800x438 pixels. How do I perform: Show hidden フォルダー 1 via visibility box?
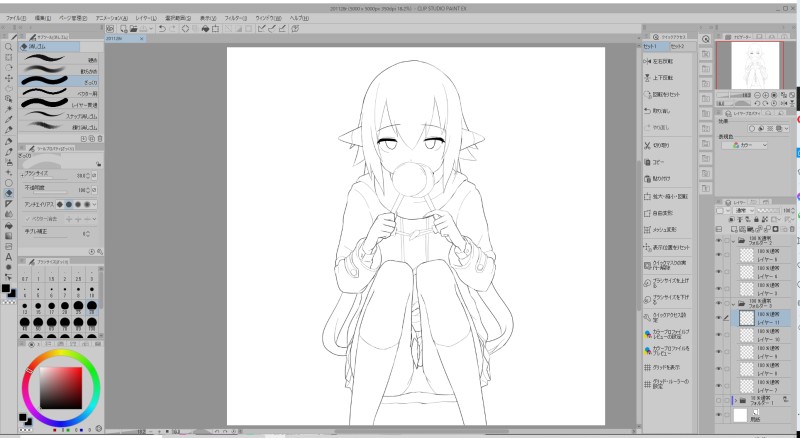[x=719, y=401]
